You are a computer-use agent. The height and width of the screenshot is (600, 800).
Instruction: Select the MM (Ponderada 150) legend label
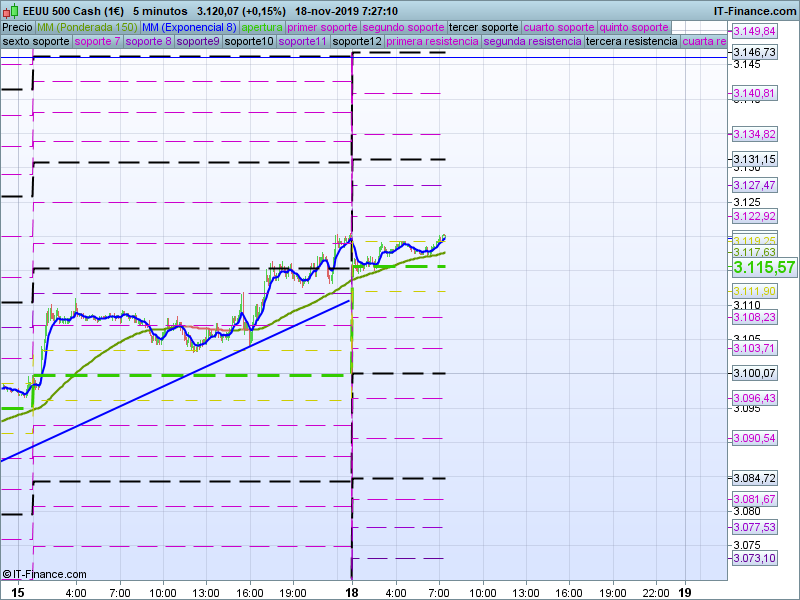(x=87, y=27)
